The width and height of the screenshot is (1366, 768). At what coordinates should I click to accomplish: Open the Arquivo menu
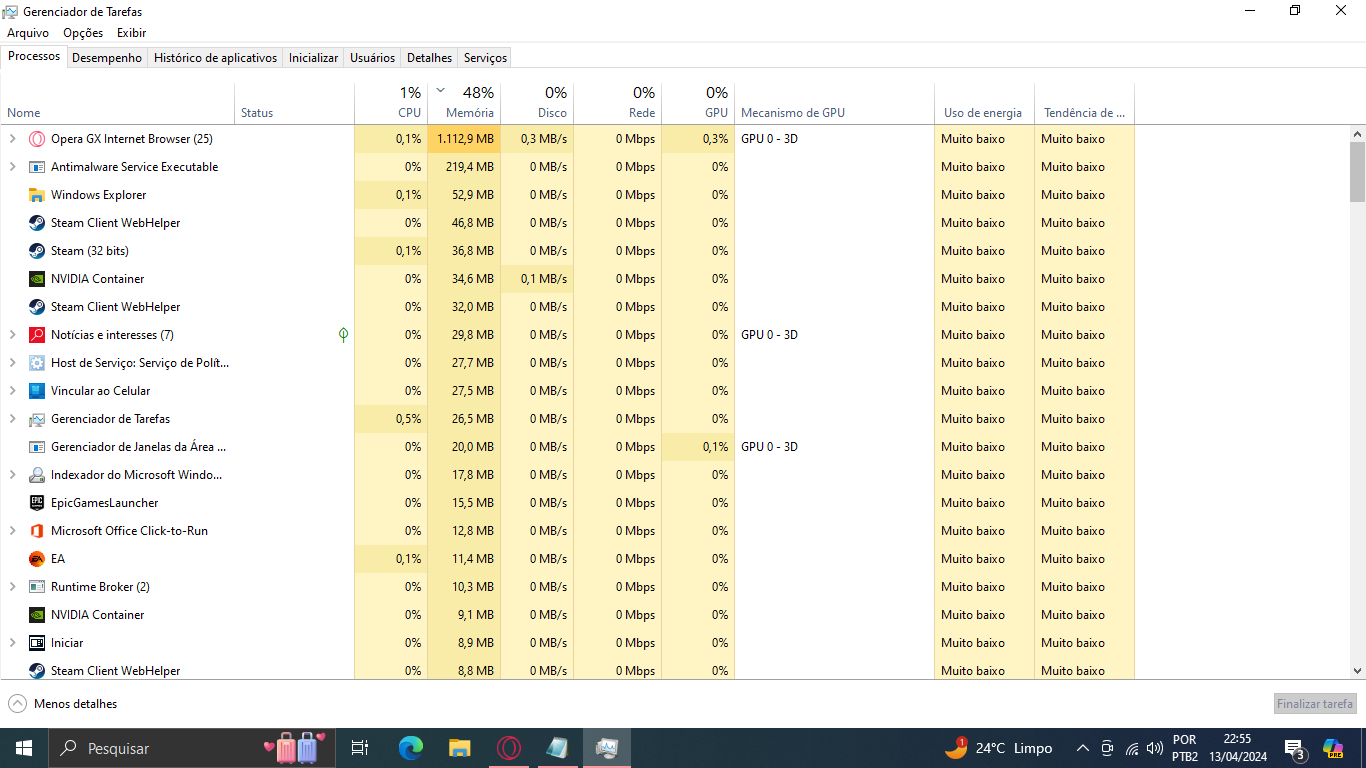tap(28, 33)
